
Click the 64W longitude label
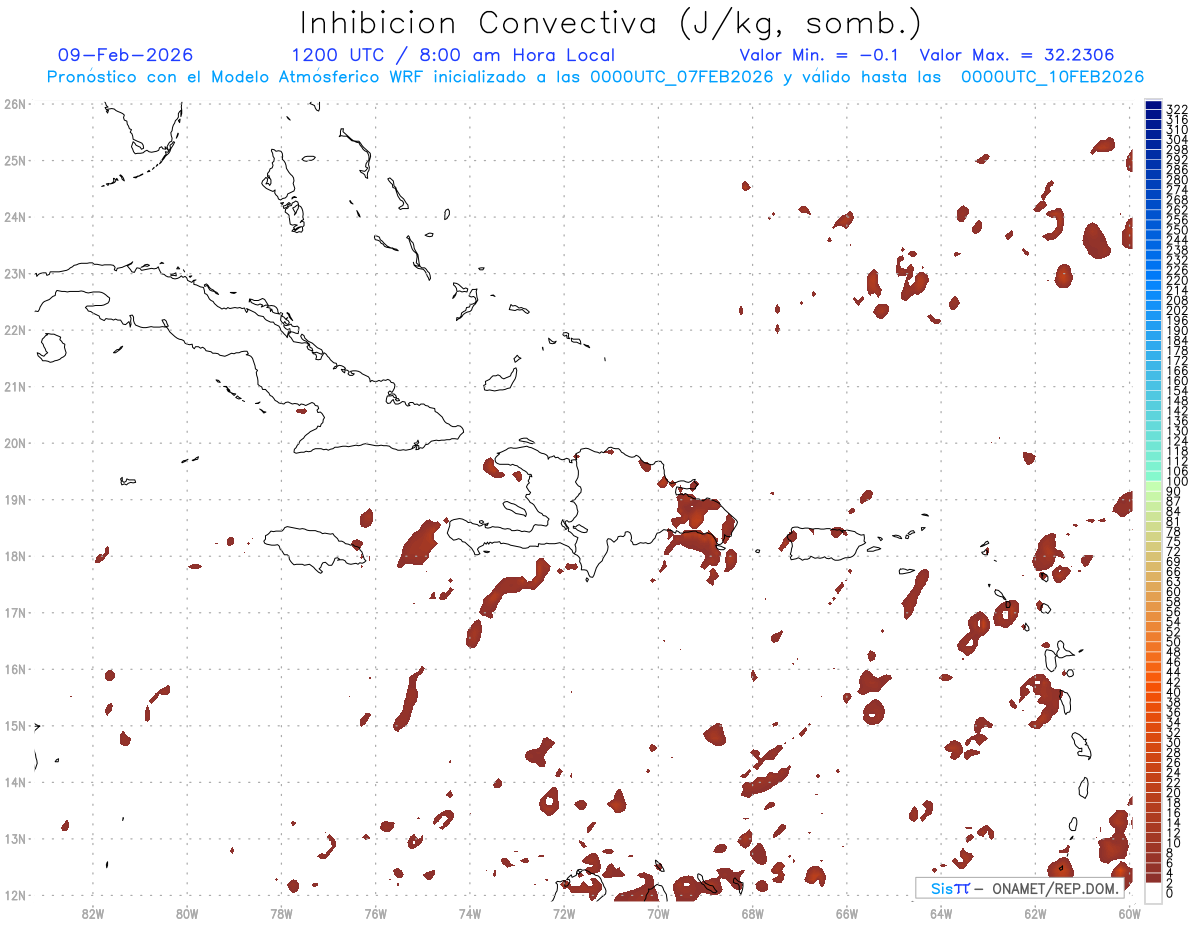(941, 912)
